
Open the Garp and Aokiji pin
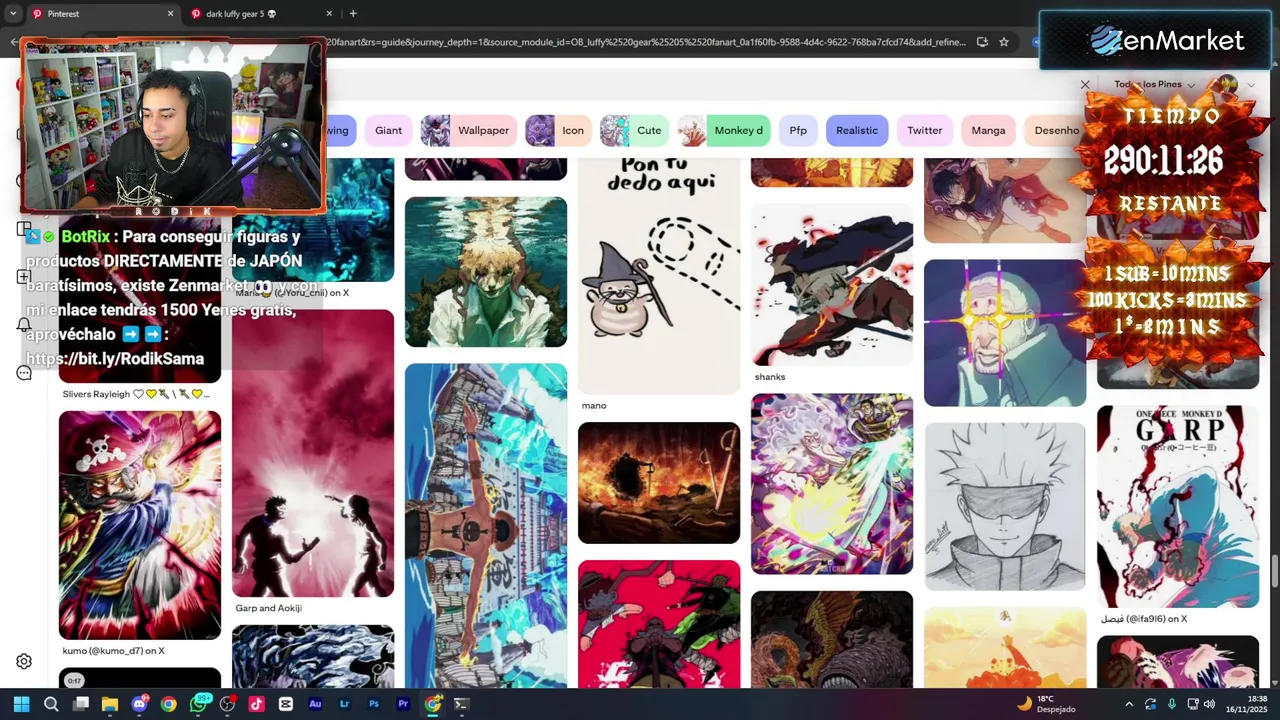[x=313, y=453]
